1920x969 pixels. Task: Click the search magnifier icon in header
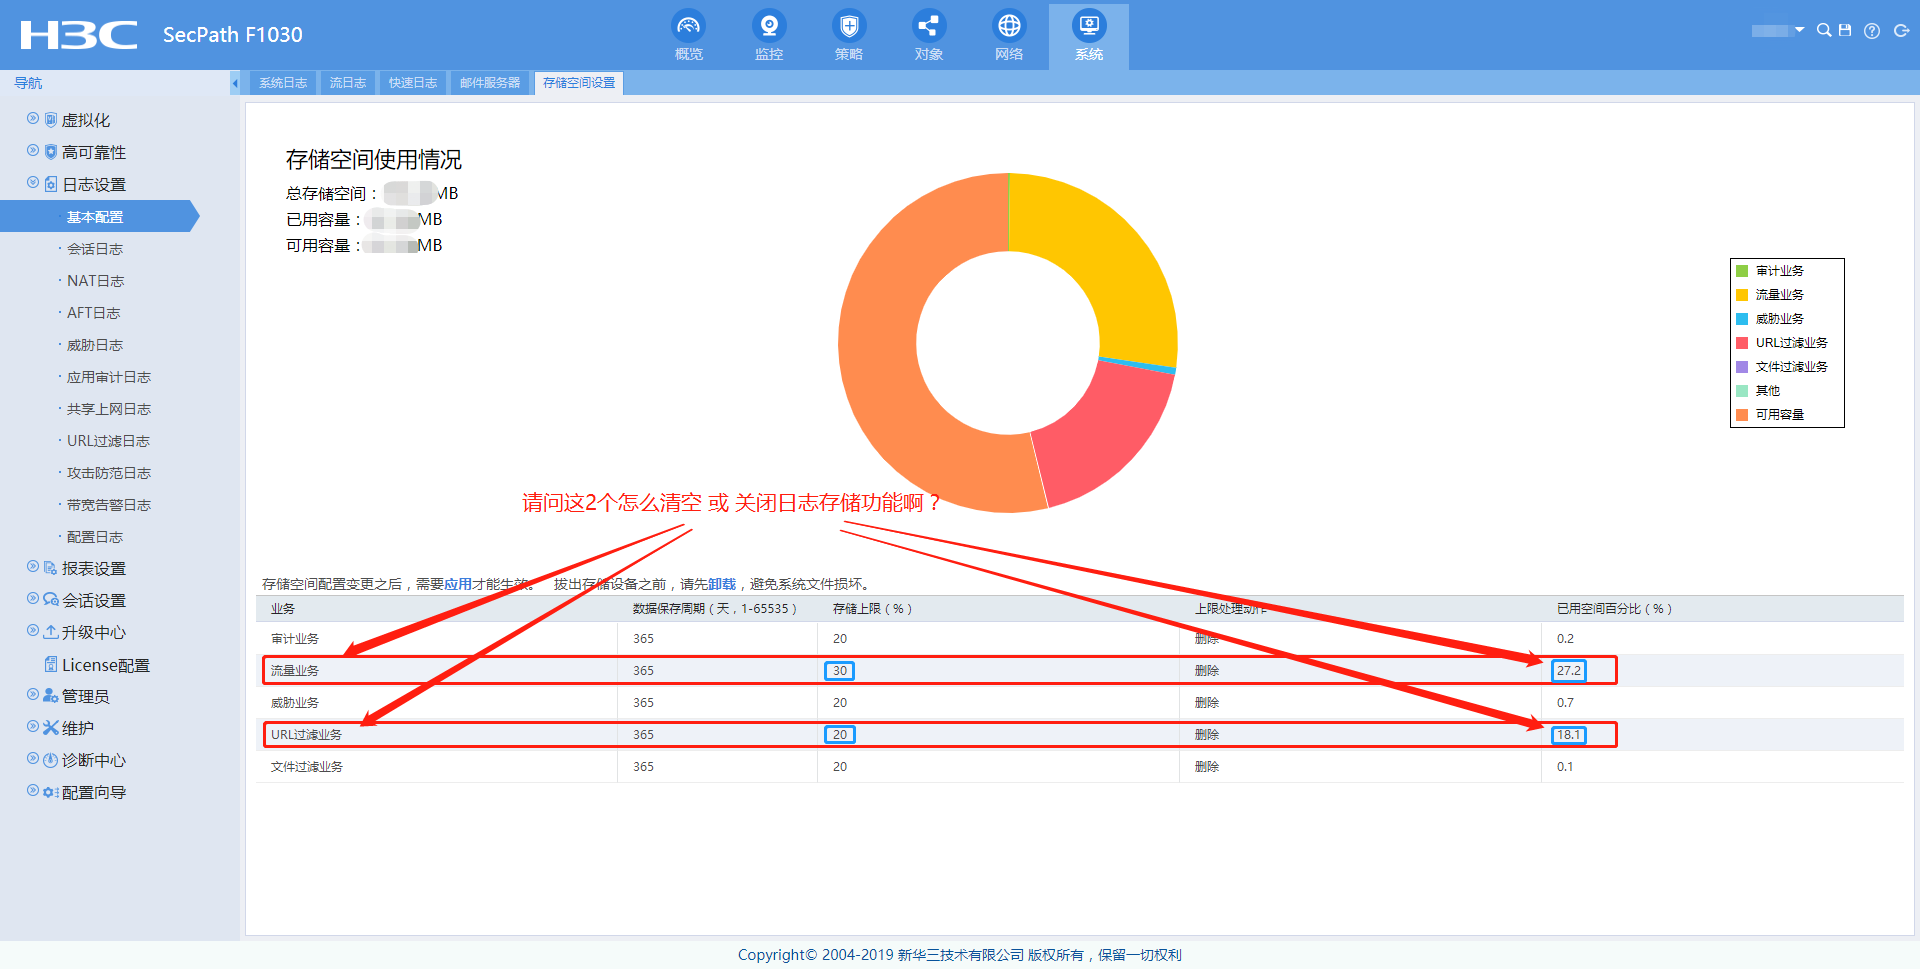coord(1824,31)
